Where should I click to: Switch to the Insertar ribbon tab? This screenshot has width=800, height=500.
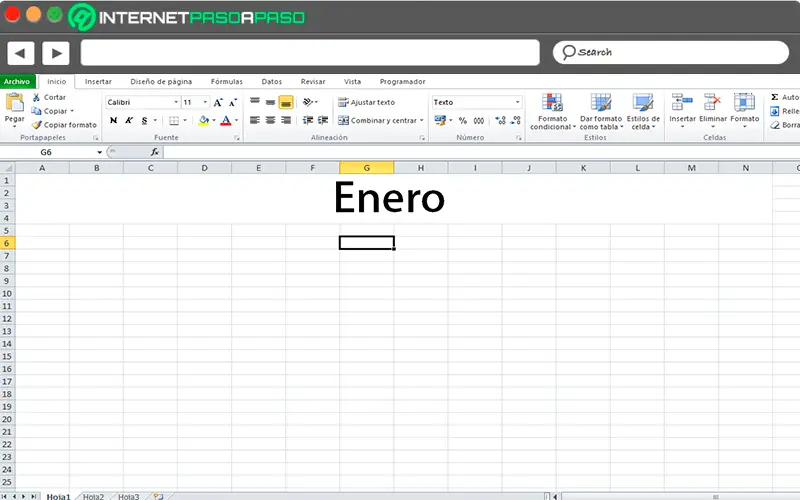(98, 82)
